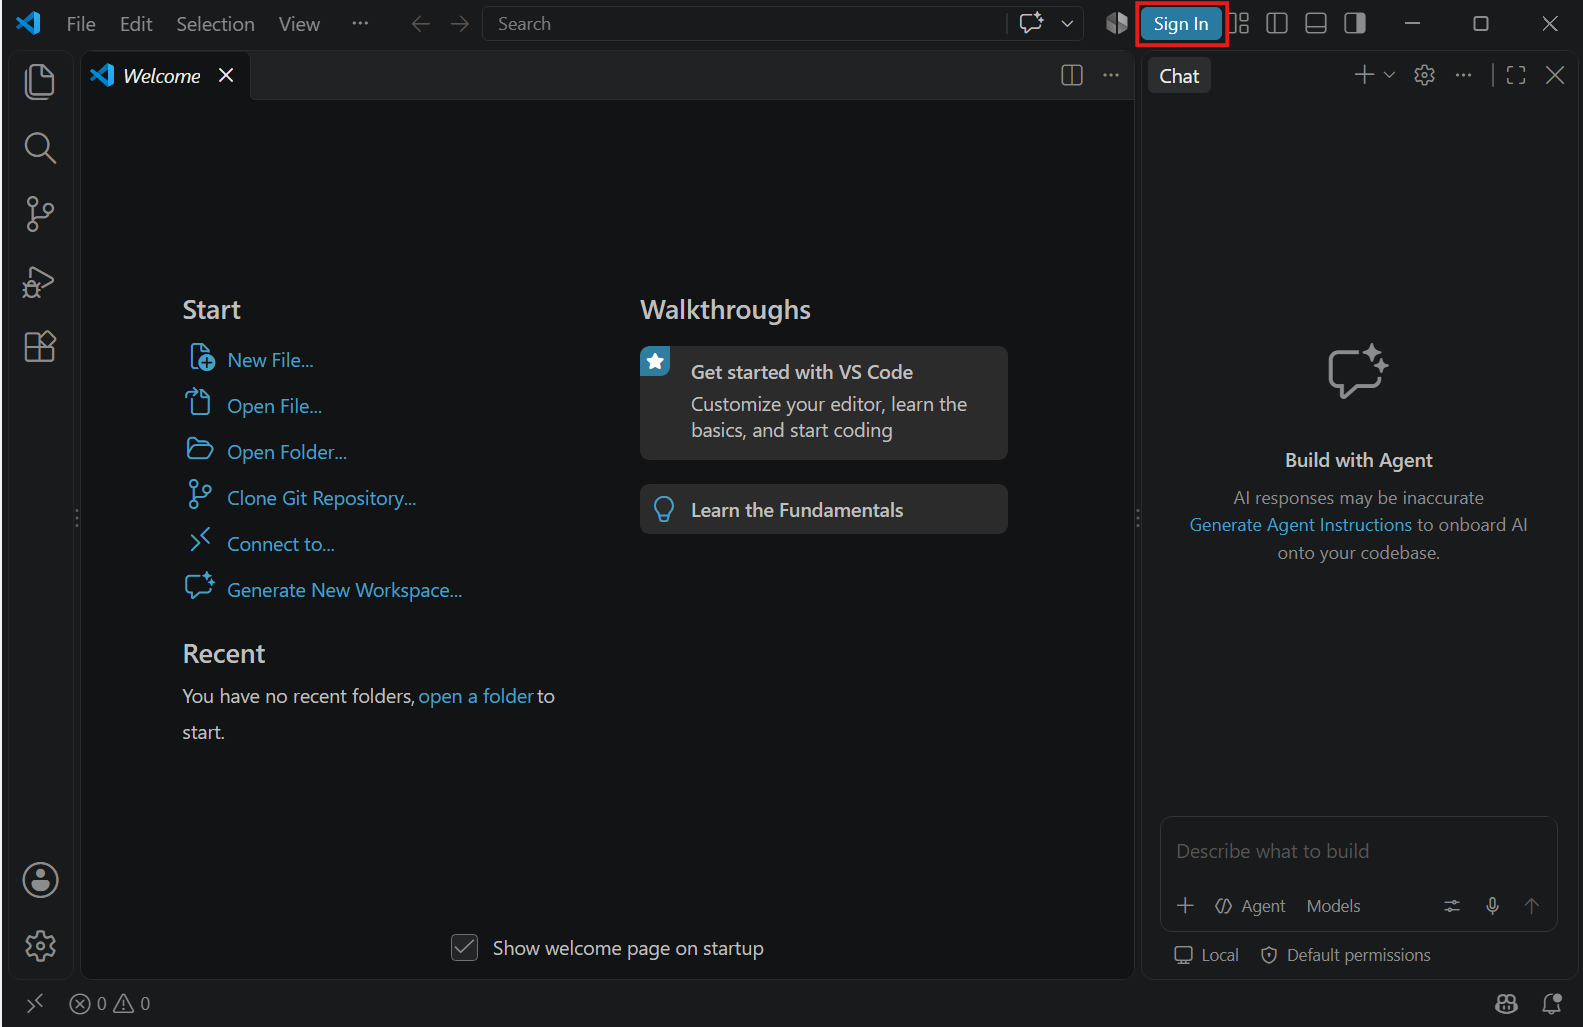Open the Generate Agent Instructions link
The image size is (1583, 1027).
click(x=1300, y=525)
